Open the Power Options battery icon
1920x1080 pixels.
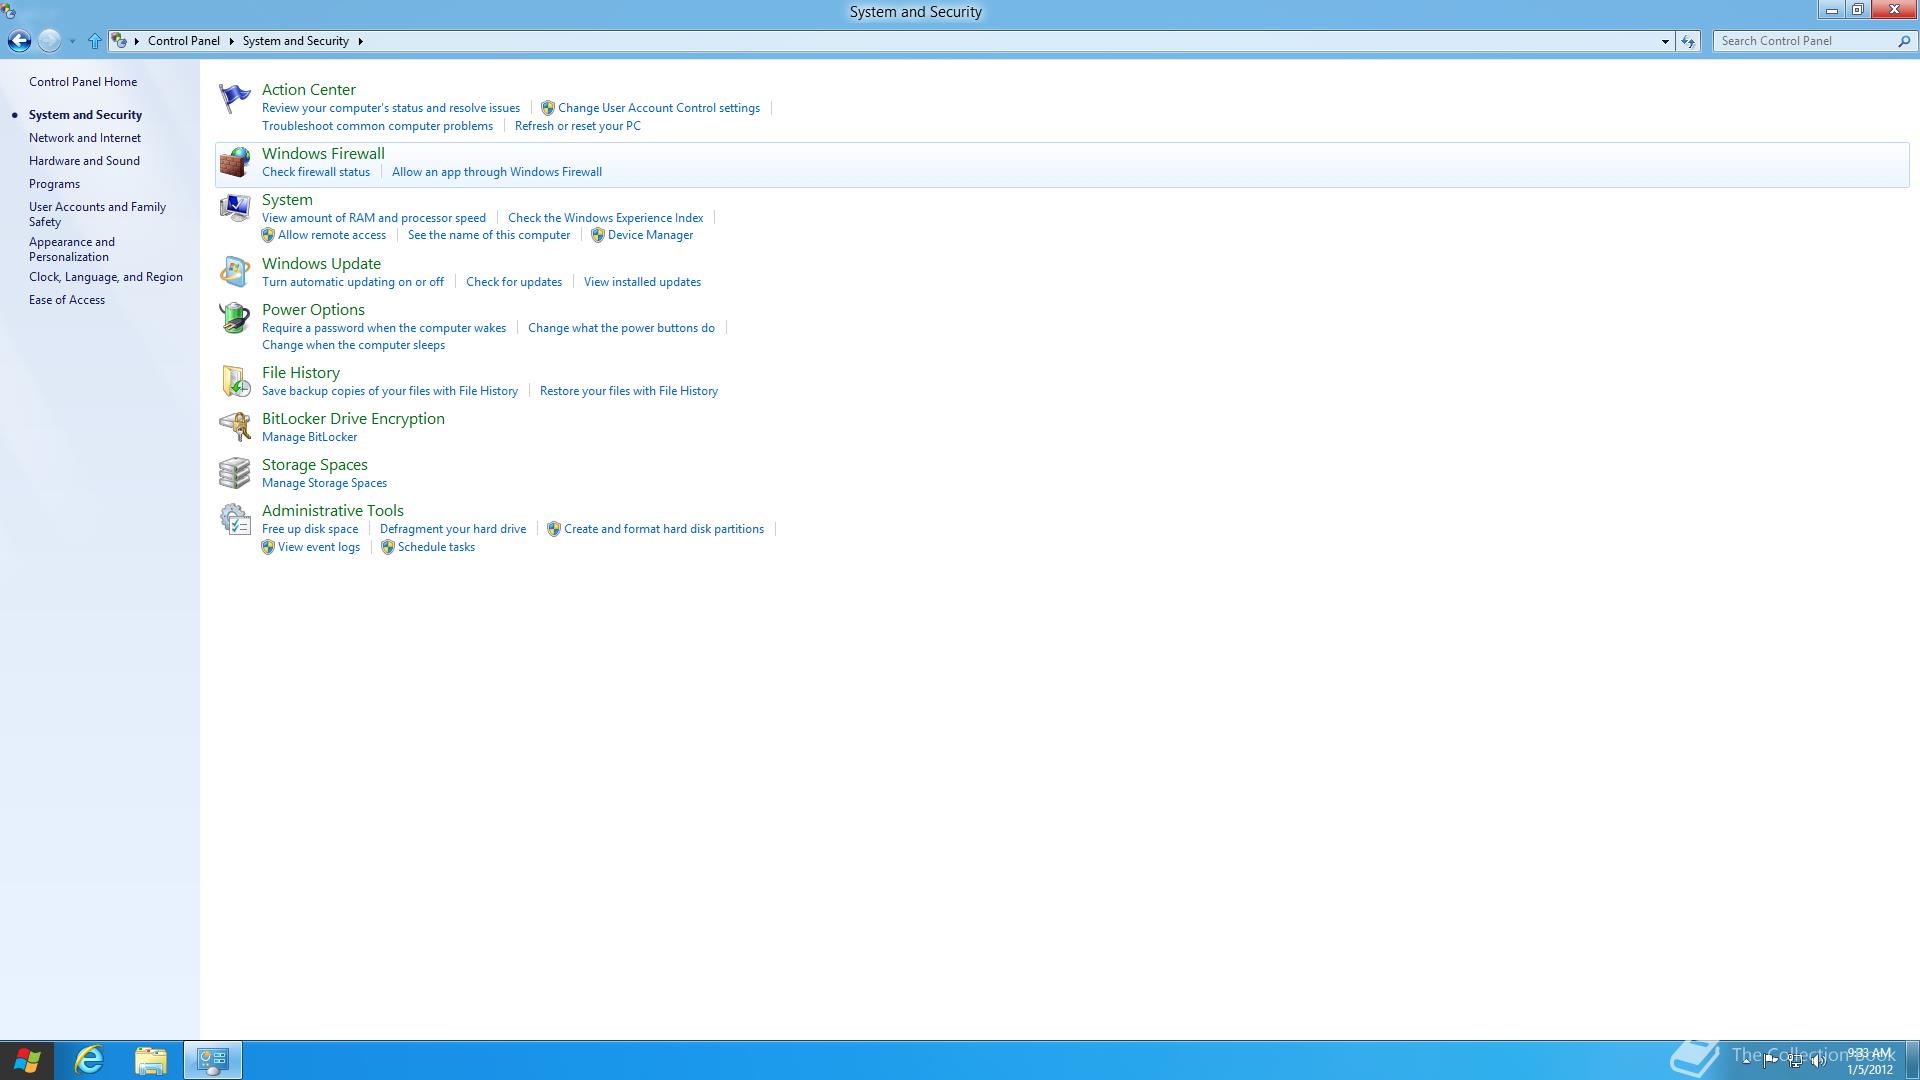(x=234, y=318)
